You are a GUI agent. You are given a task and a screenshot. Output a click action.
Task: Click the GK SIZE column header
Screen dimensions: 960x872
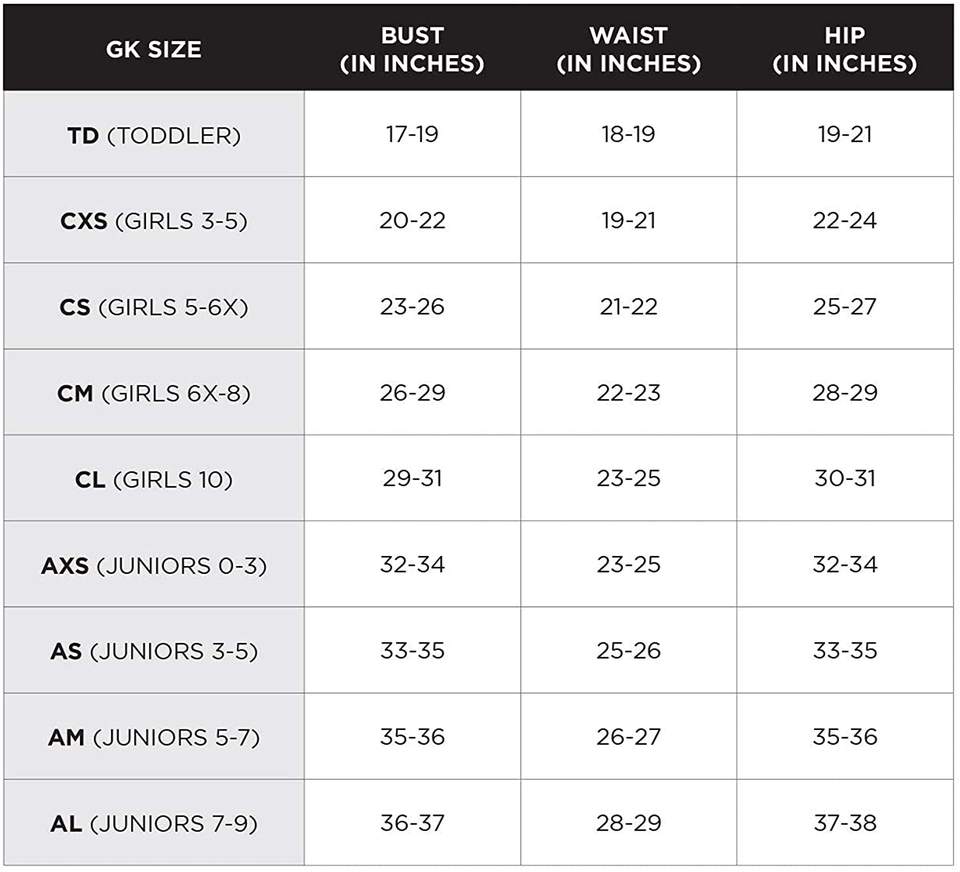[x=154, y=49]
